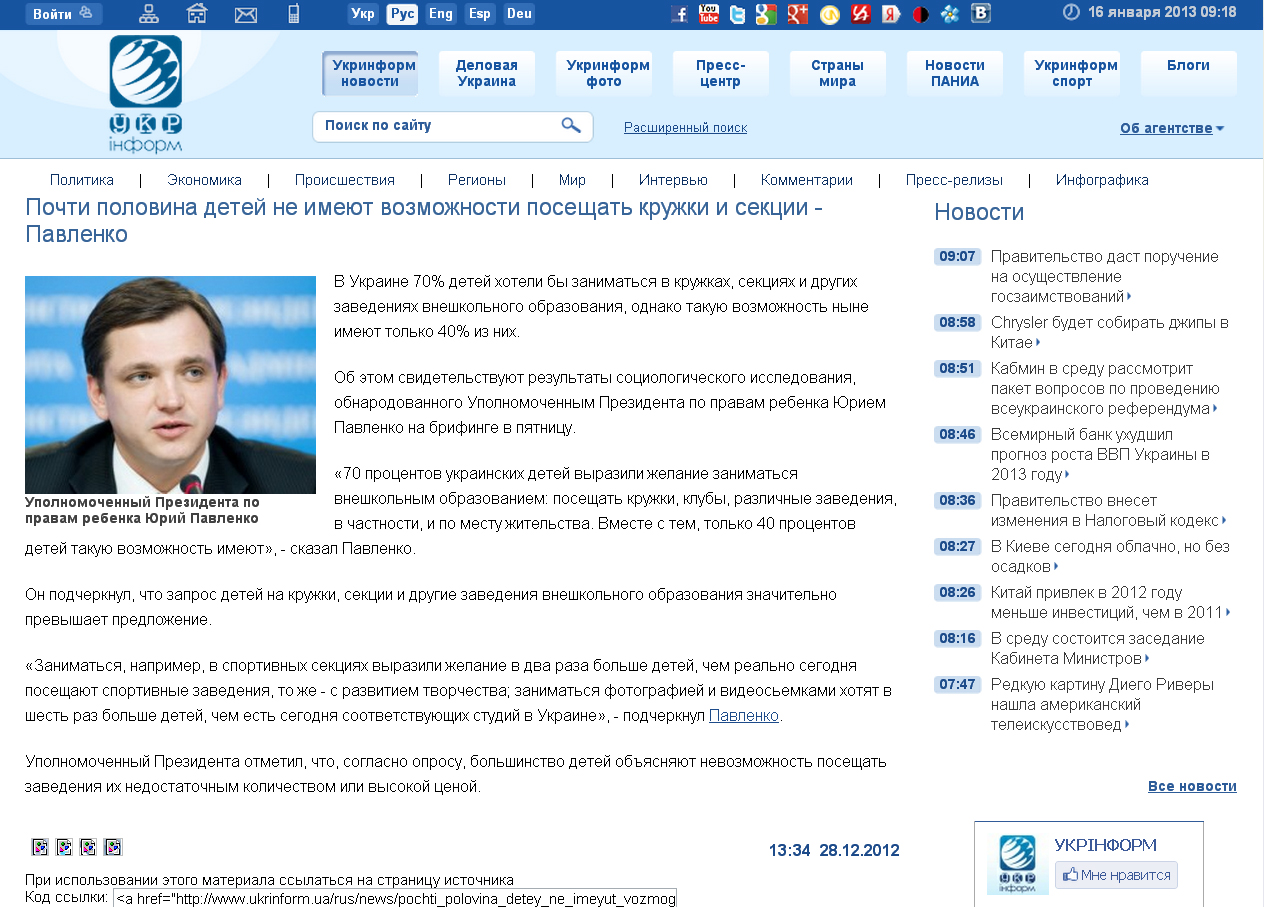The width and height of the screenshot is (1264, 907).
Task: Open the Пресс-центр tab
Action: [721, 73]
